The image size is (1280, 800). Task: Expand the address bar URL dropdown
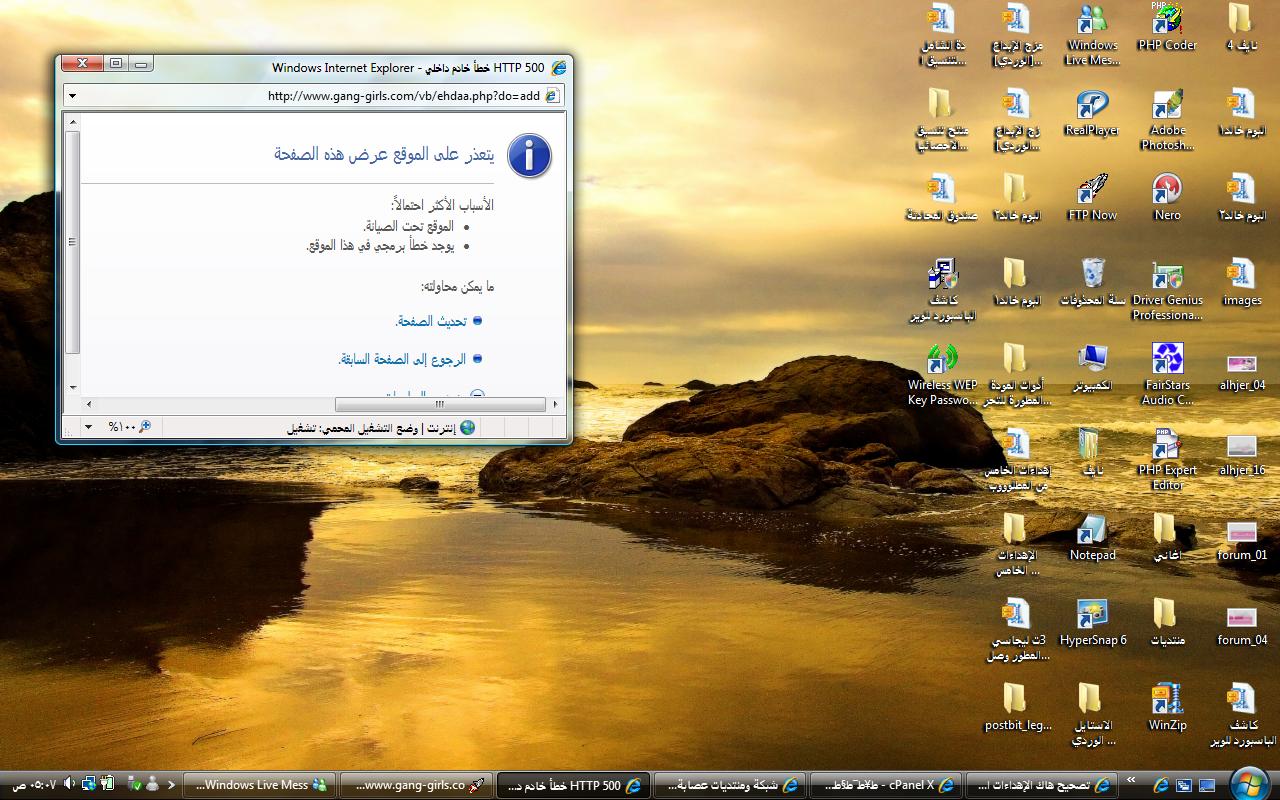click(x=72, y=96)
